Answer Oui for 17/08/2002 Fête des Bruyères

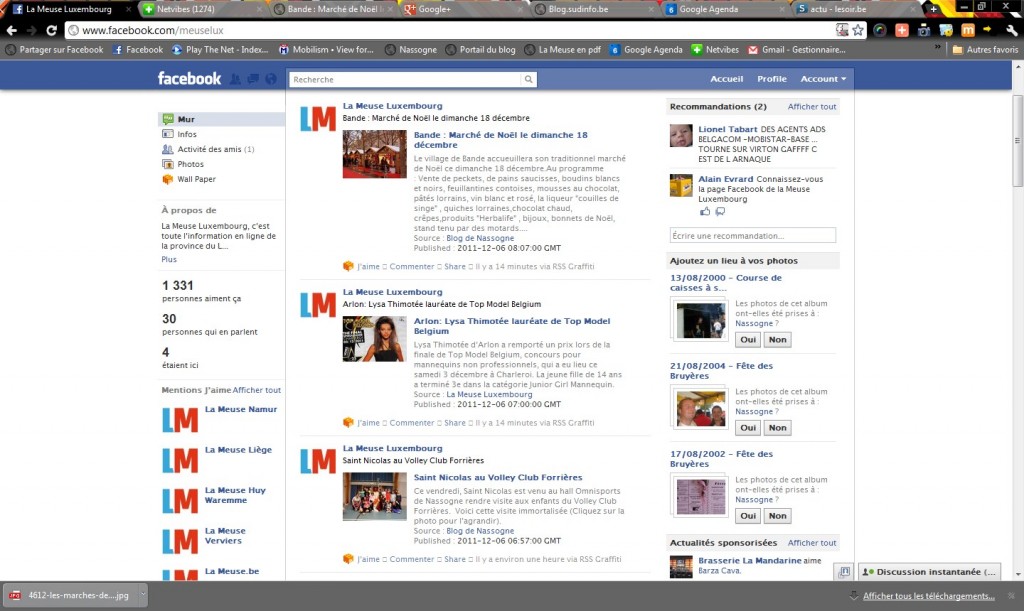click(x=747, y=516)
